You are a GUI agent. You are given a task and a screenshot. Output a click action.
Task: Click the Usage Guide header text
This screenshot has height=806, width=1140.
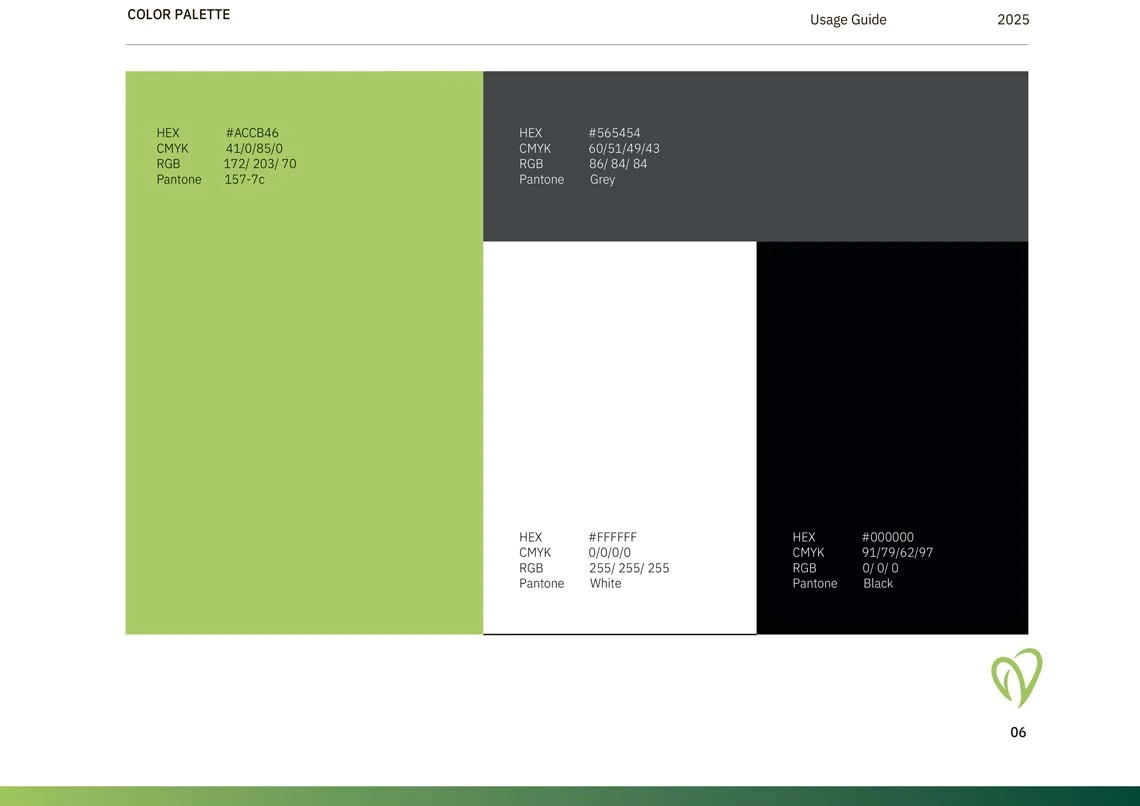848,20
